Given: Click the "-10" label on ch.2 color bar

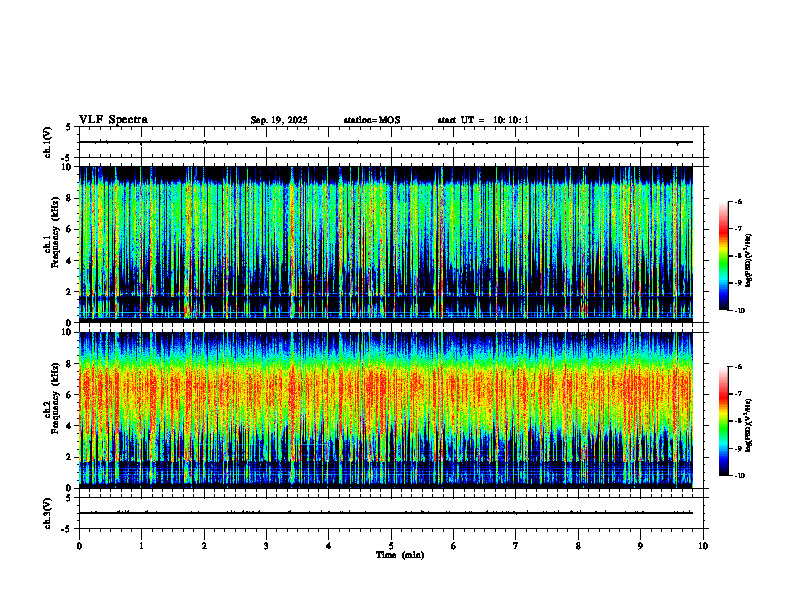Looking at the screenshot, I should pos(739,476).
